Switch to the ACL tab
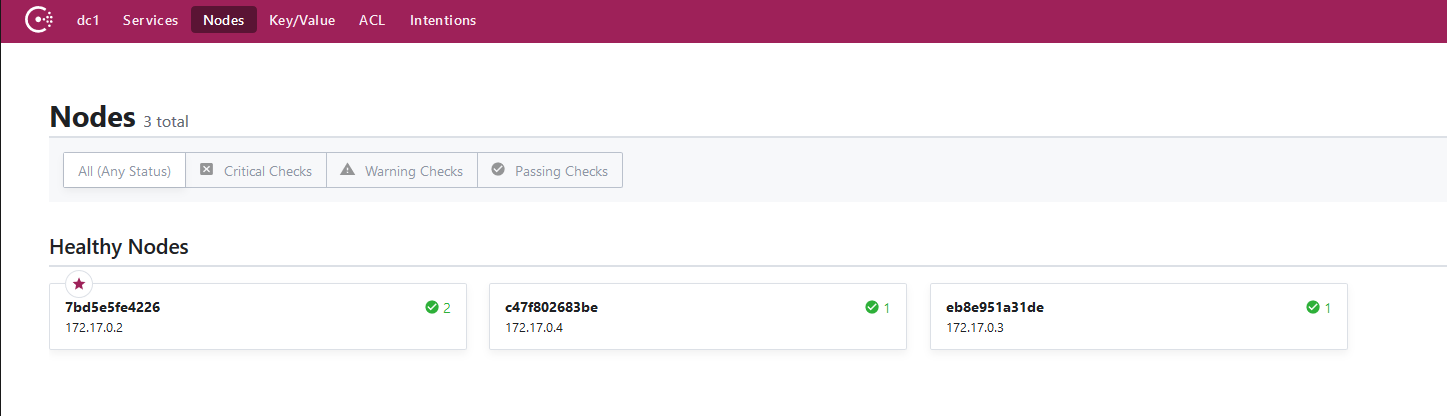 coord(372,20)
